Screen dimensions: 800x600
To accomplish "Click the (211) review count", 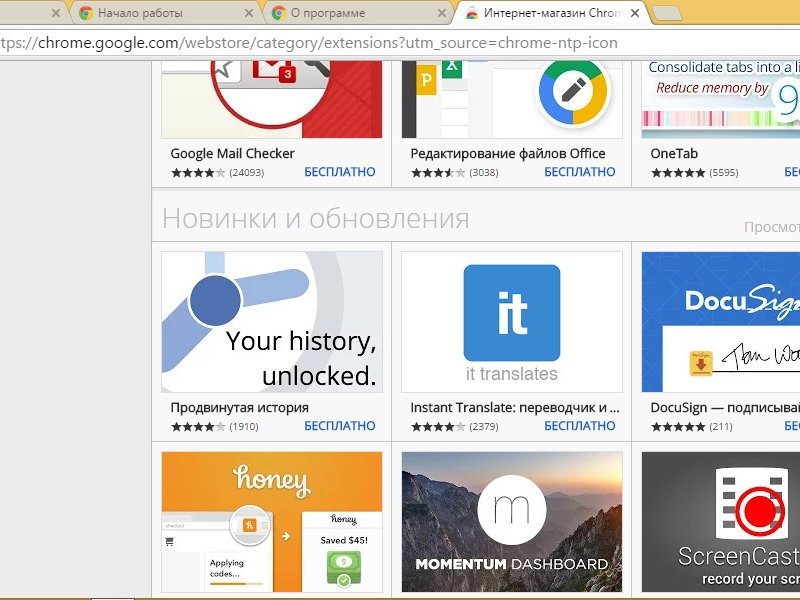I will coord(720,427).
